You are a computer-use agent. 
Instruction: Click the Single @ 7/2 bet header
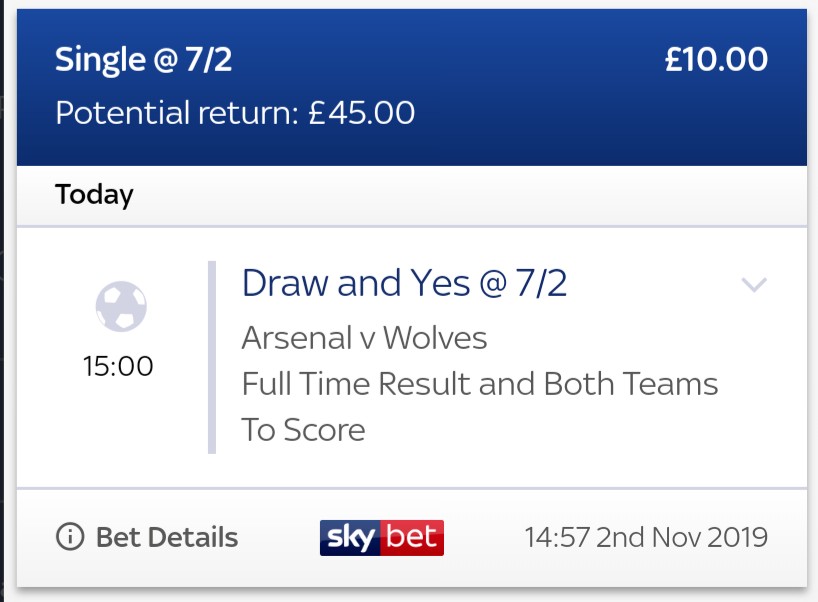(143, 59)
